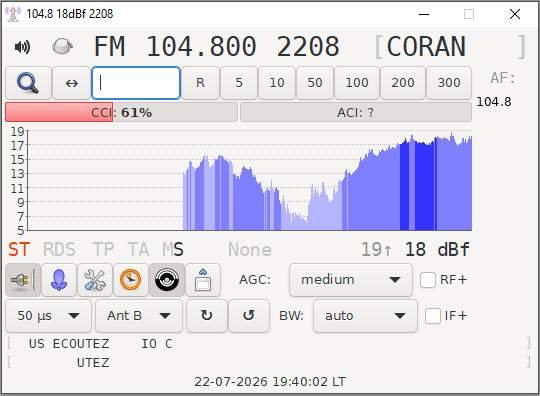Mute audio with the speaker icon
The image size is (540, 396).
22,47
